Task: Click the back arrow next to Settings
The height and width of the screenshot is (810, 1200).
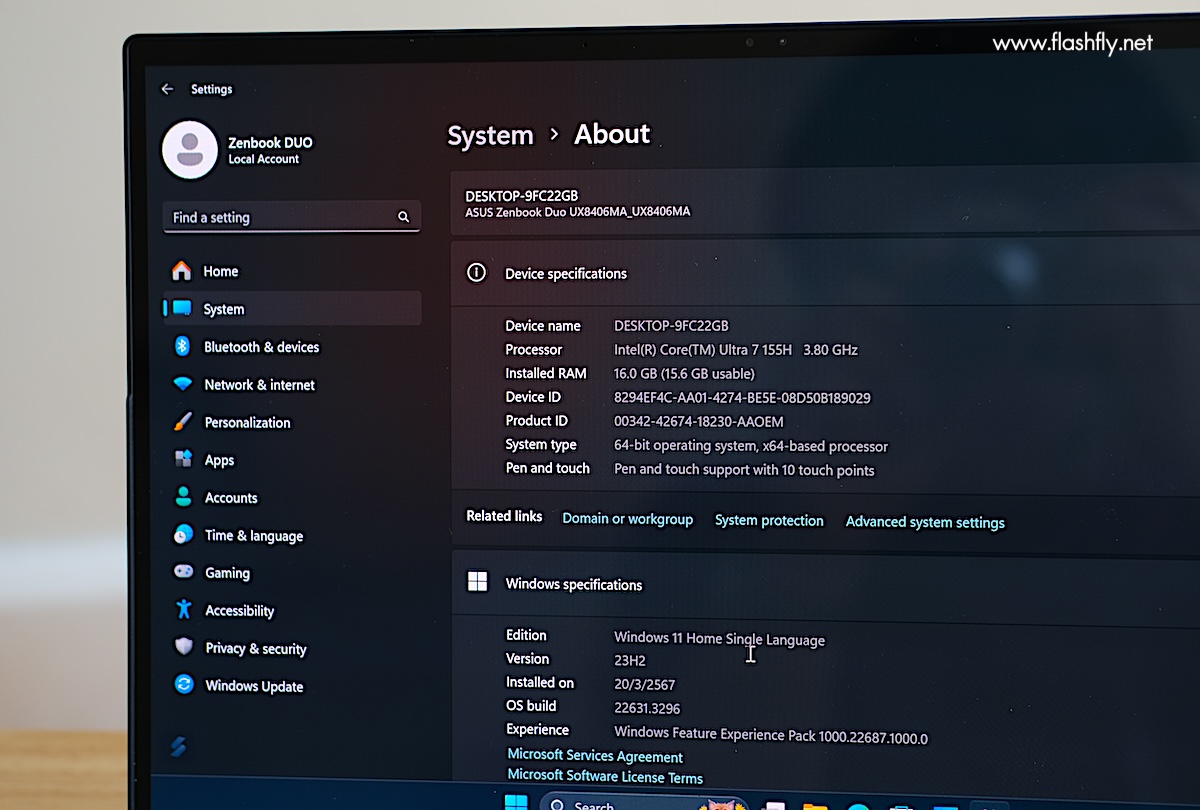Action: (167, 89)
